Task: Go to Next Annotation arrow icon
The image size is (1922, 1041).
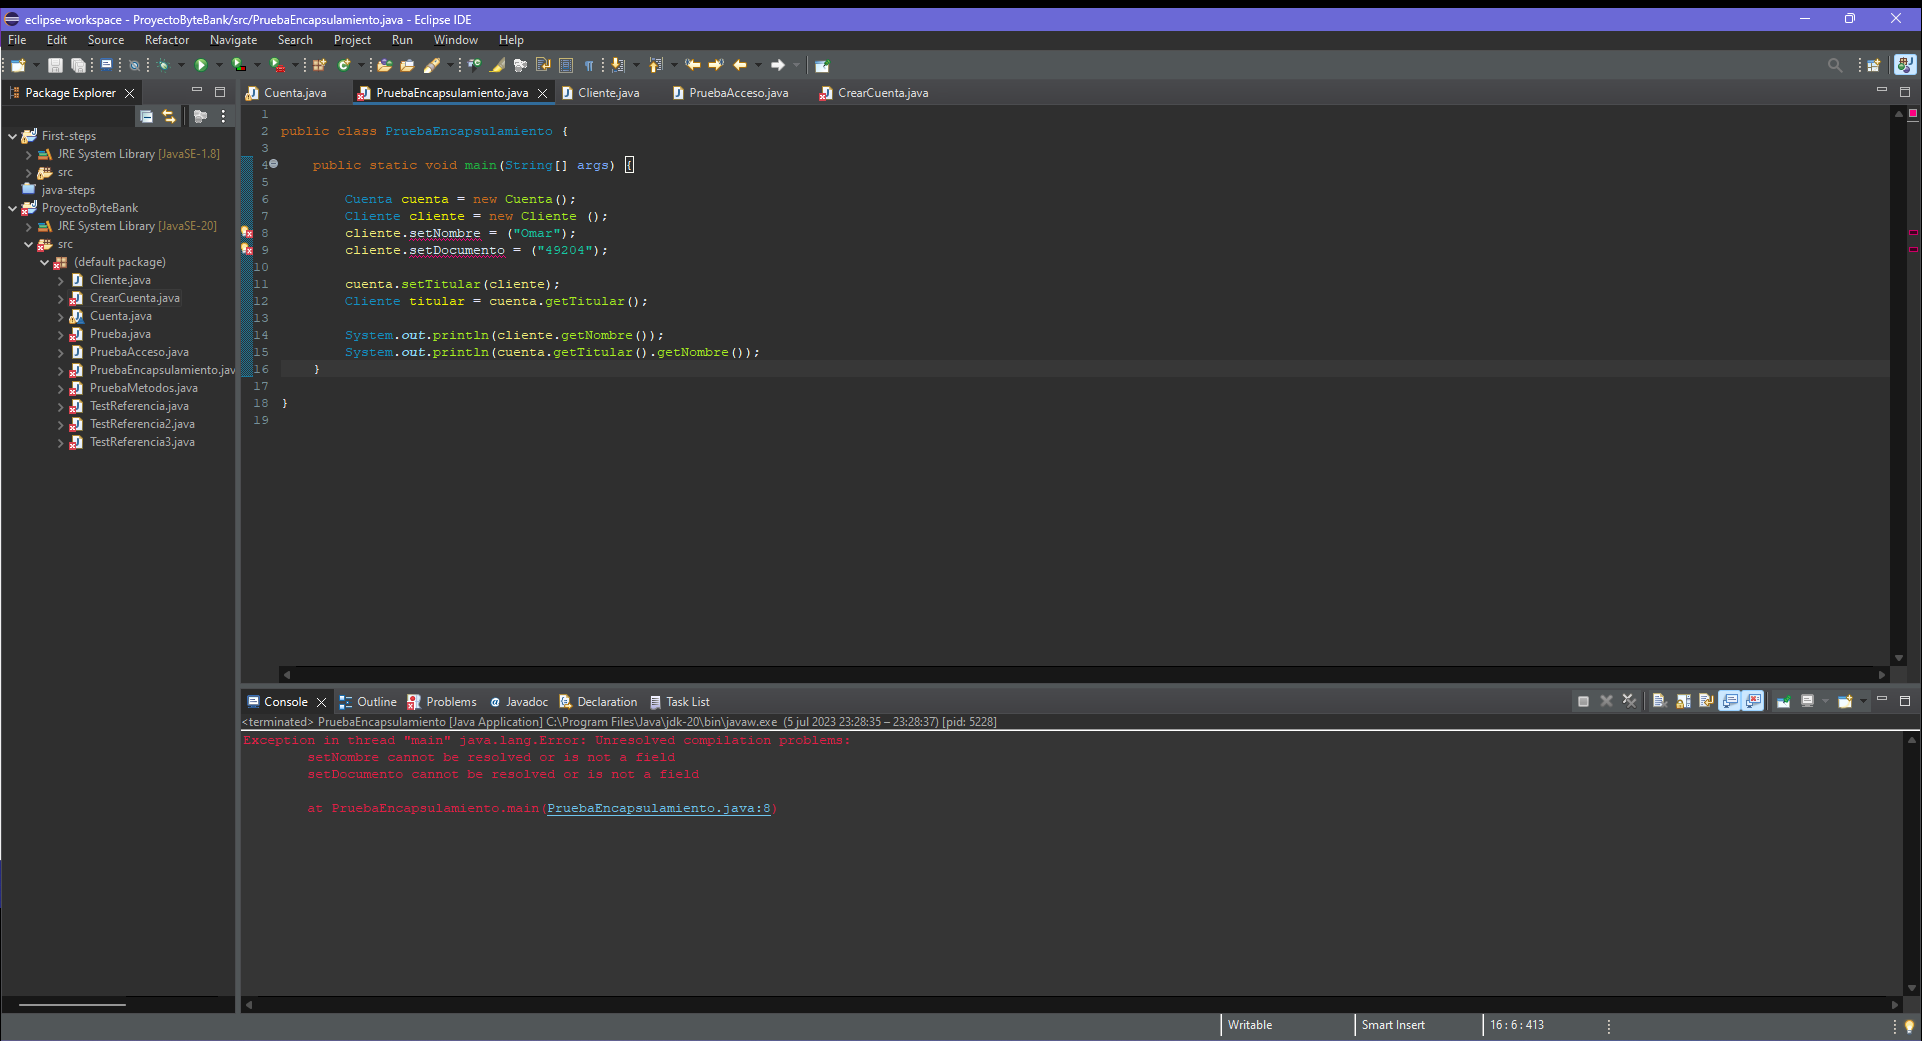Action: [618, 65]
